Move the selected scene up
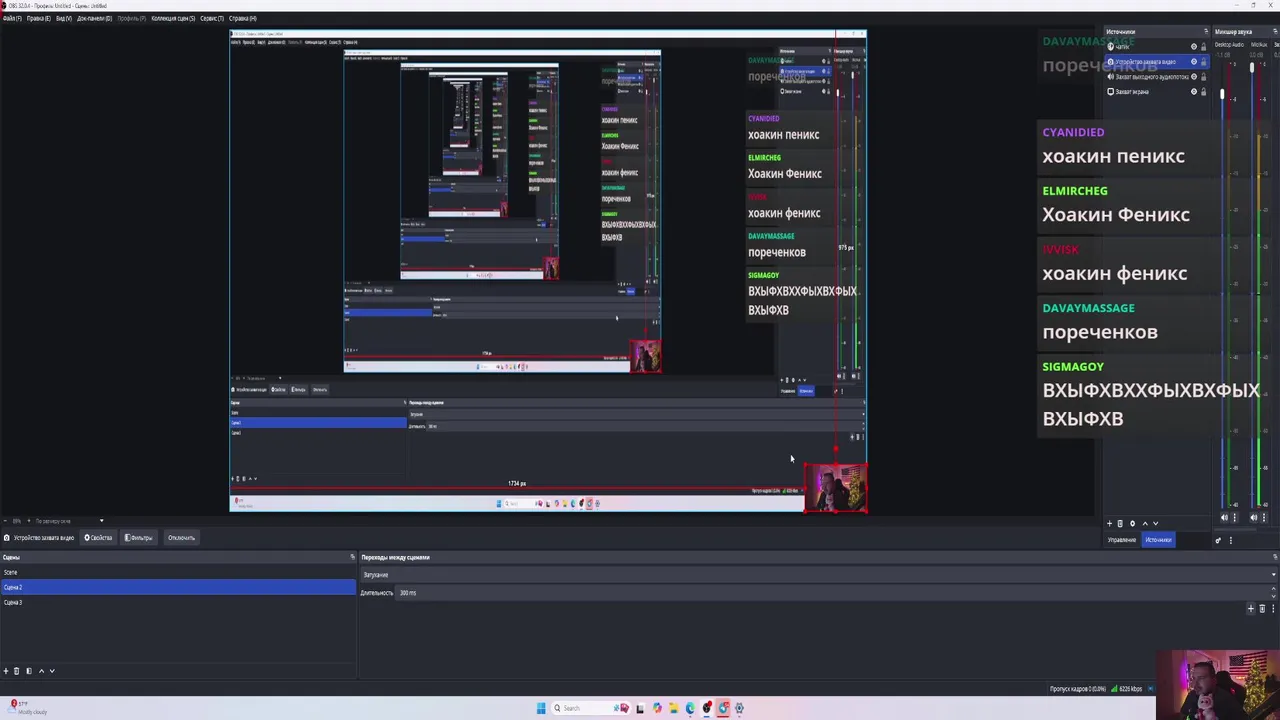The width and height of the screenshot is (1280, 720). click(x=41, y=671)
